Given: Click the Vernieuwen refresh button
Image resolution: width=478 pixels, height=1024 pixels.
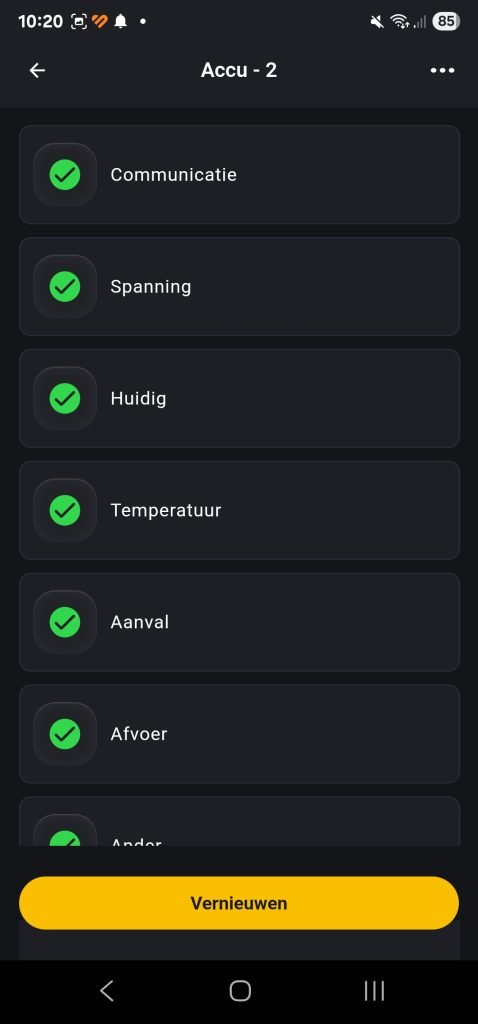Looking at the screenshot, I should pyautogui.click(x=239, y=903).
